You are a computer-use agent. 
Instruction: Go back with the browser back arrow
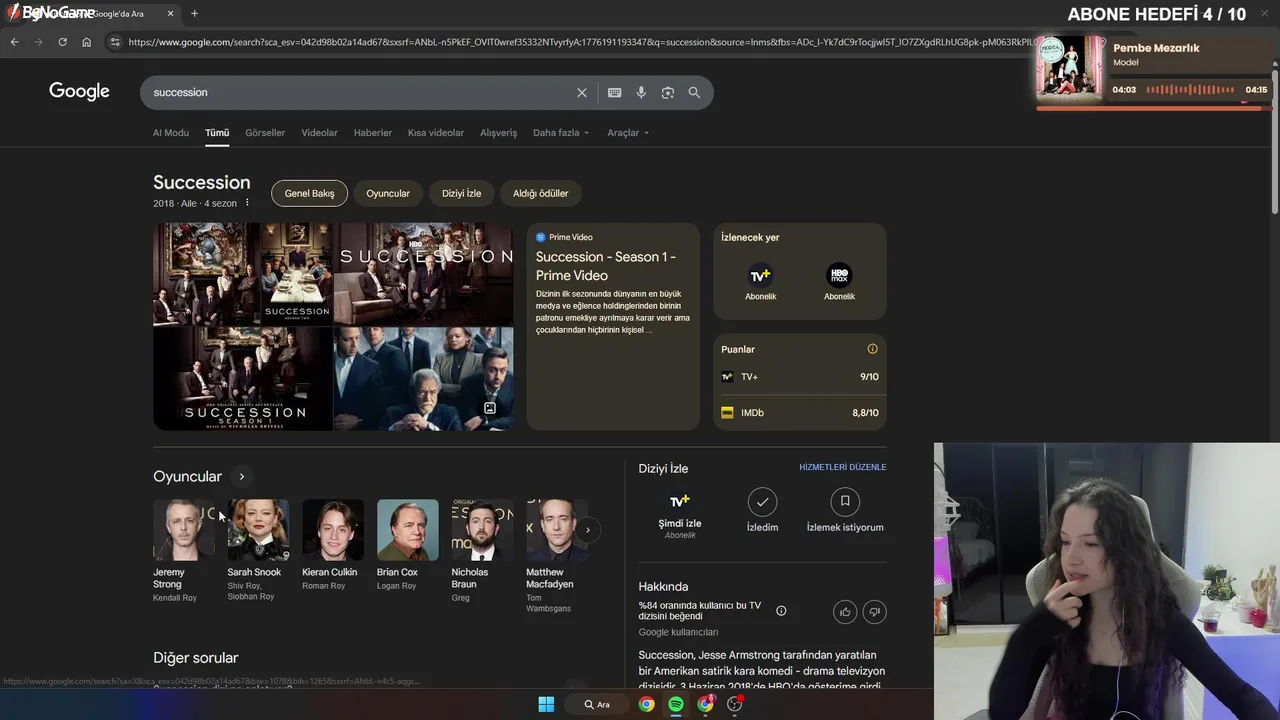(x=14, y=42)
